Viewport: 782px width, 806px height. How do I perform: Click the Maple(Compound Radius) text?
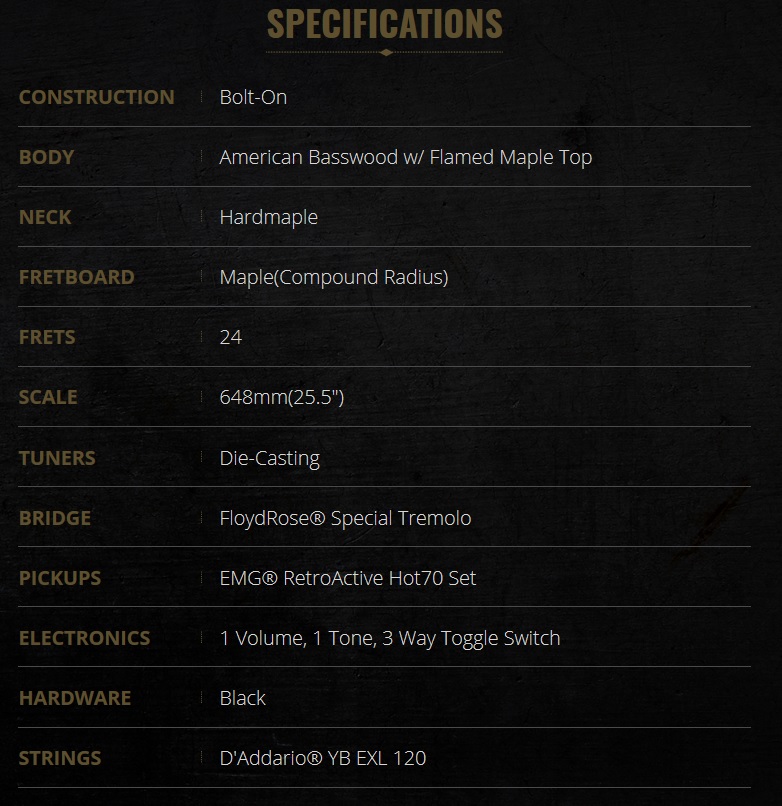[333, 277]
